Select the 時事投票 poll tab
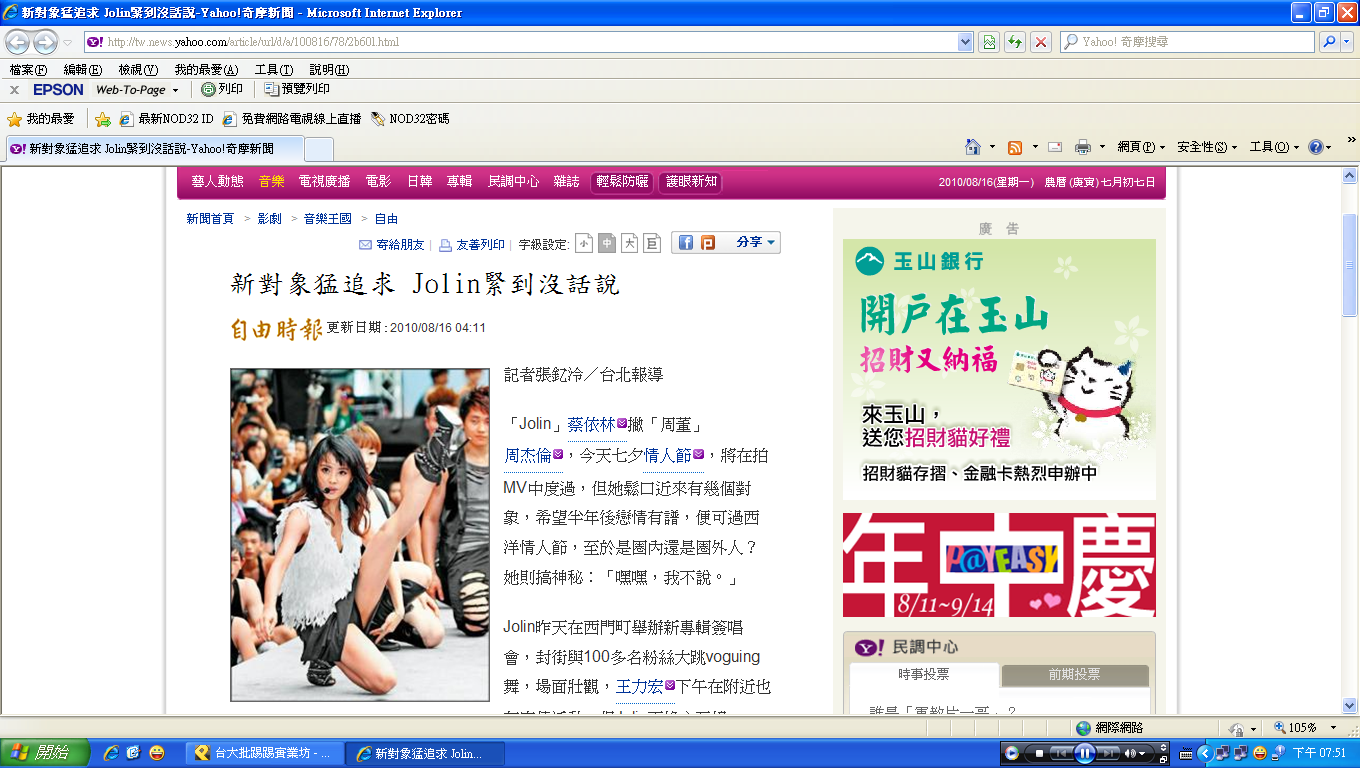The width and height of the screenshot is (1360, 768). tap(924, 675)
